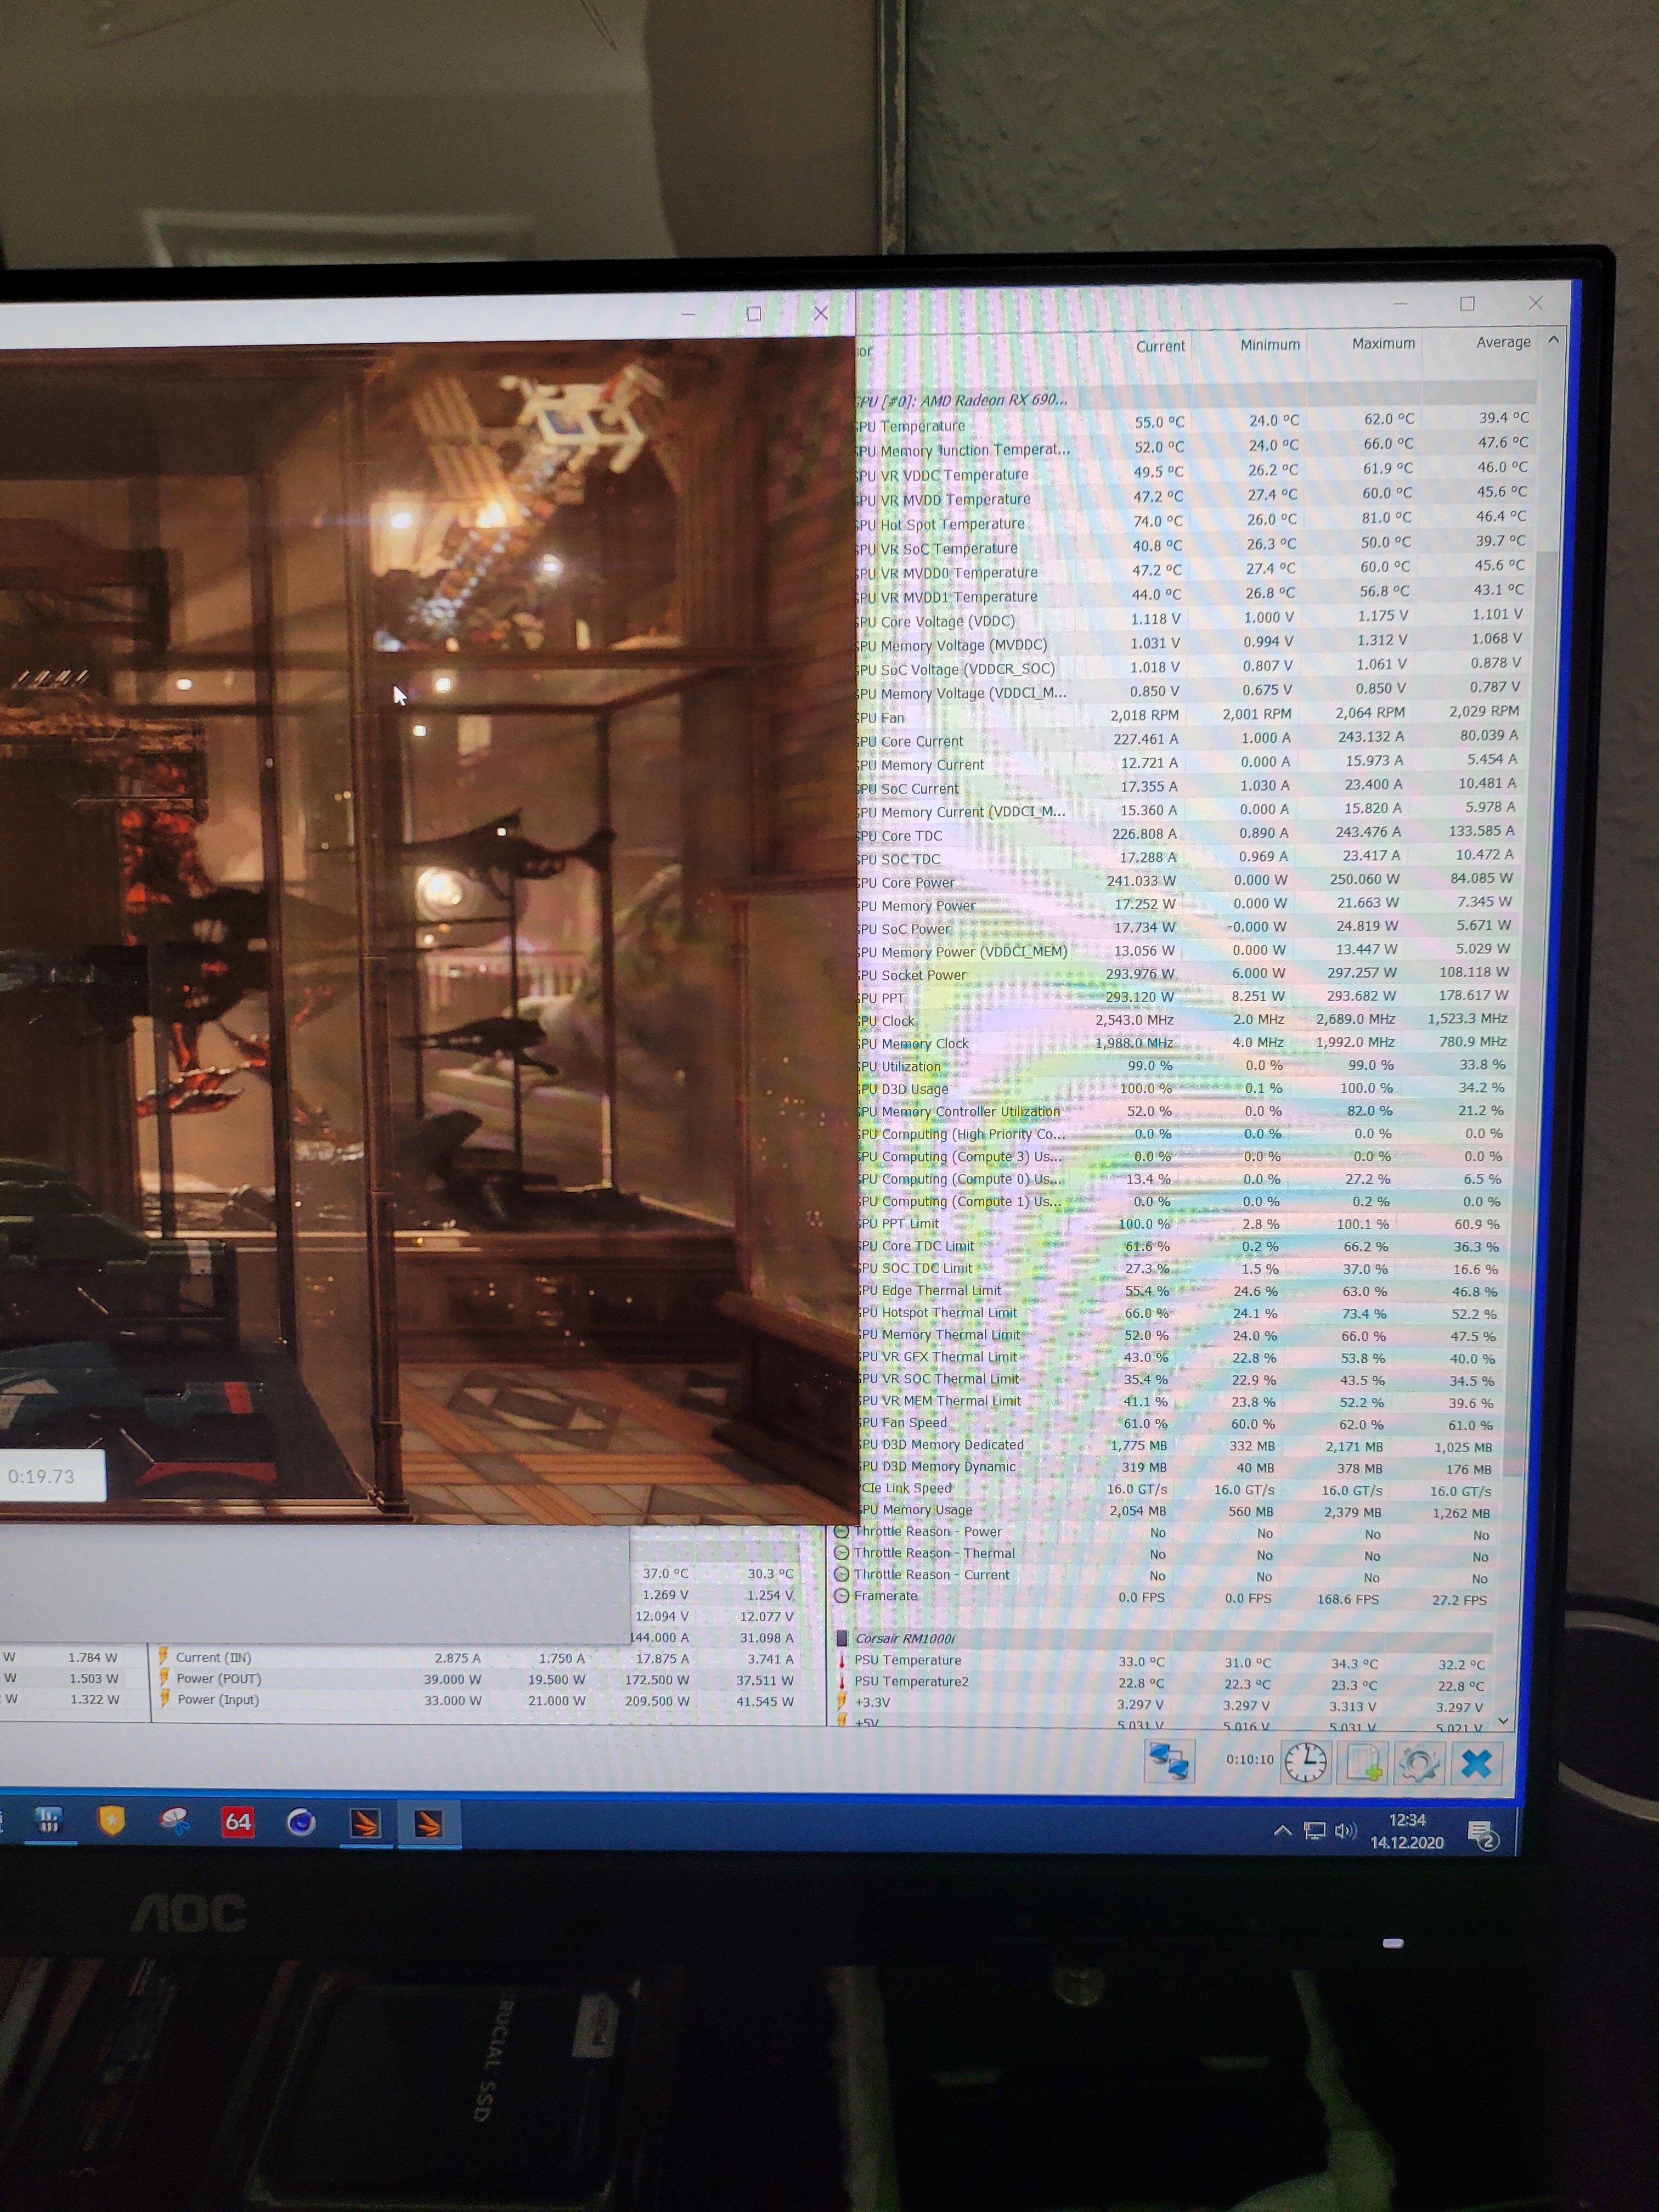
Task: Click the Maximum column header
Action: pos(1384,343)
